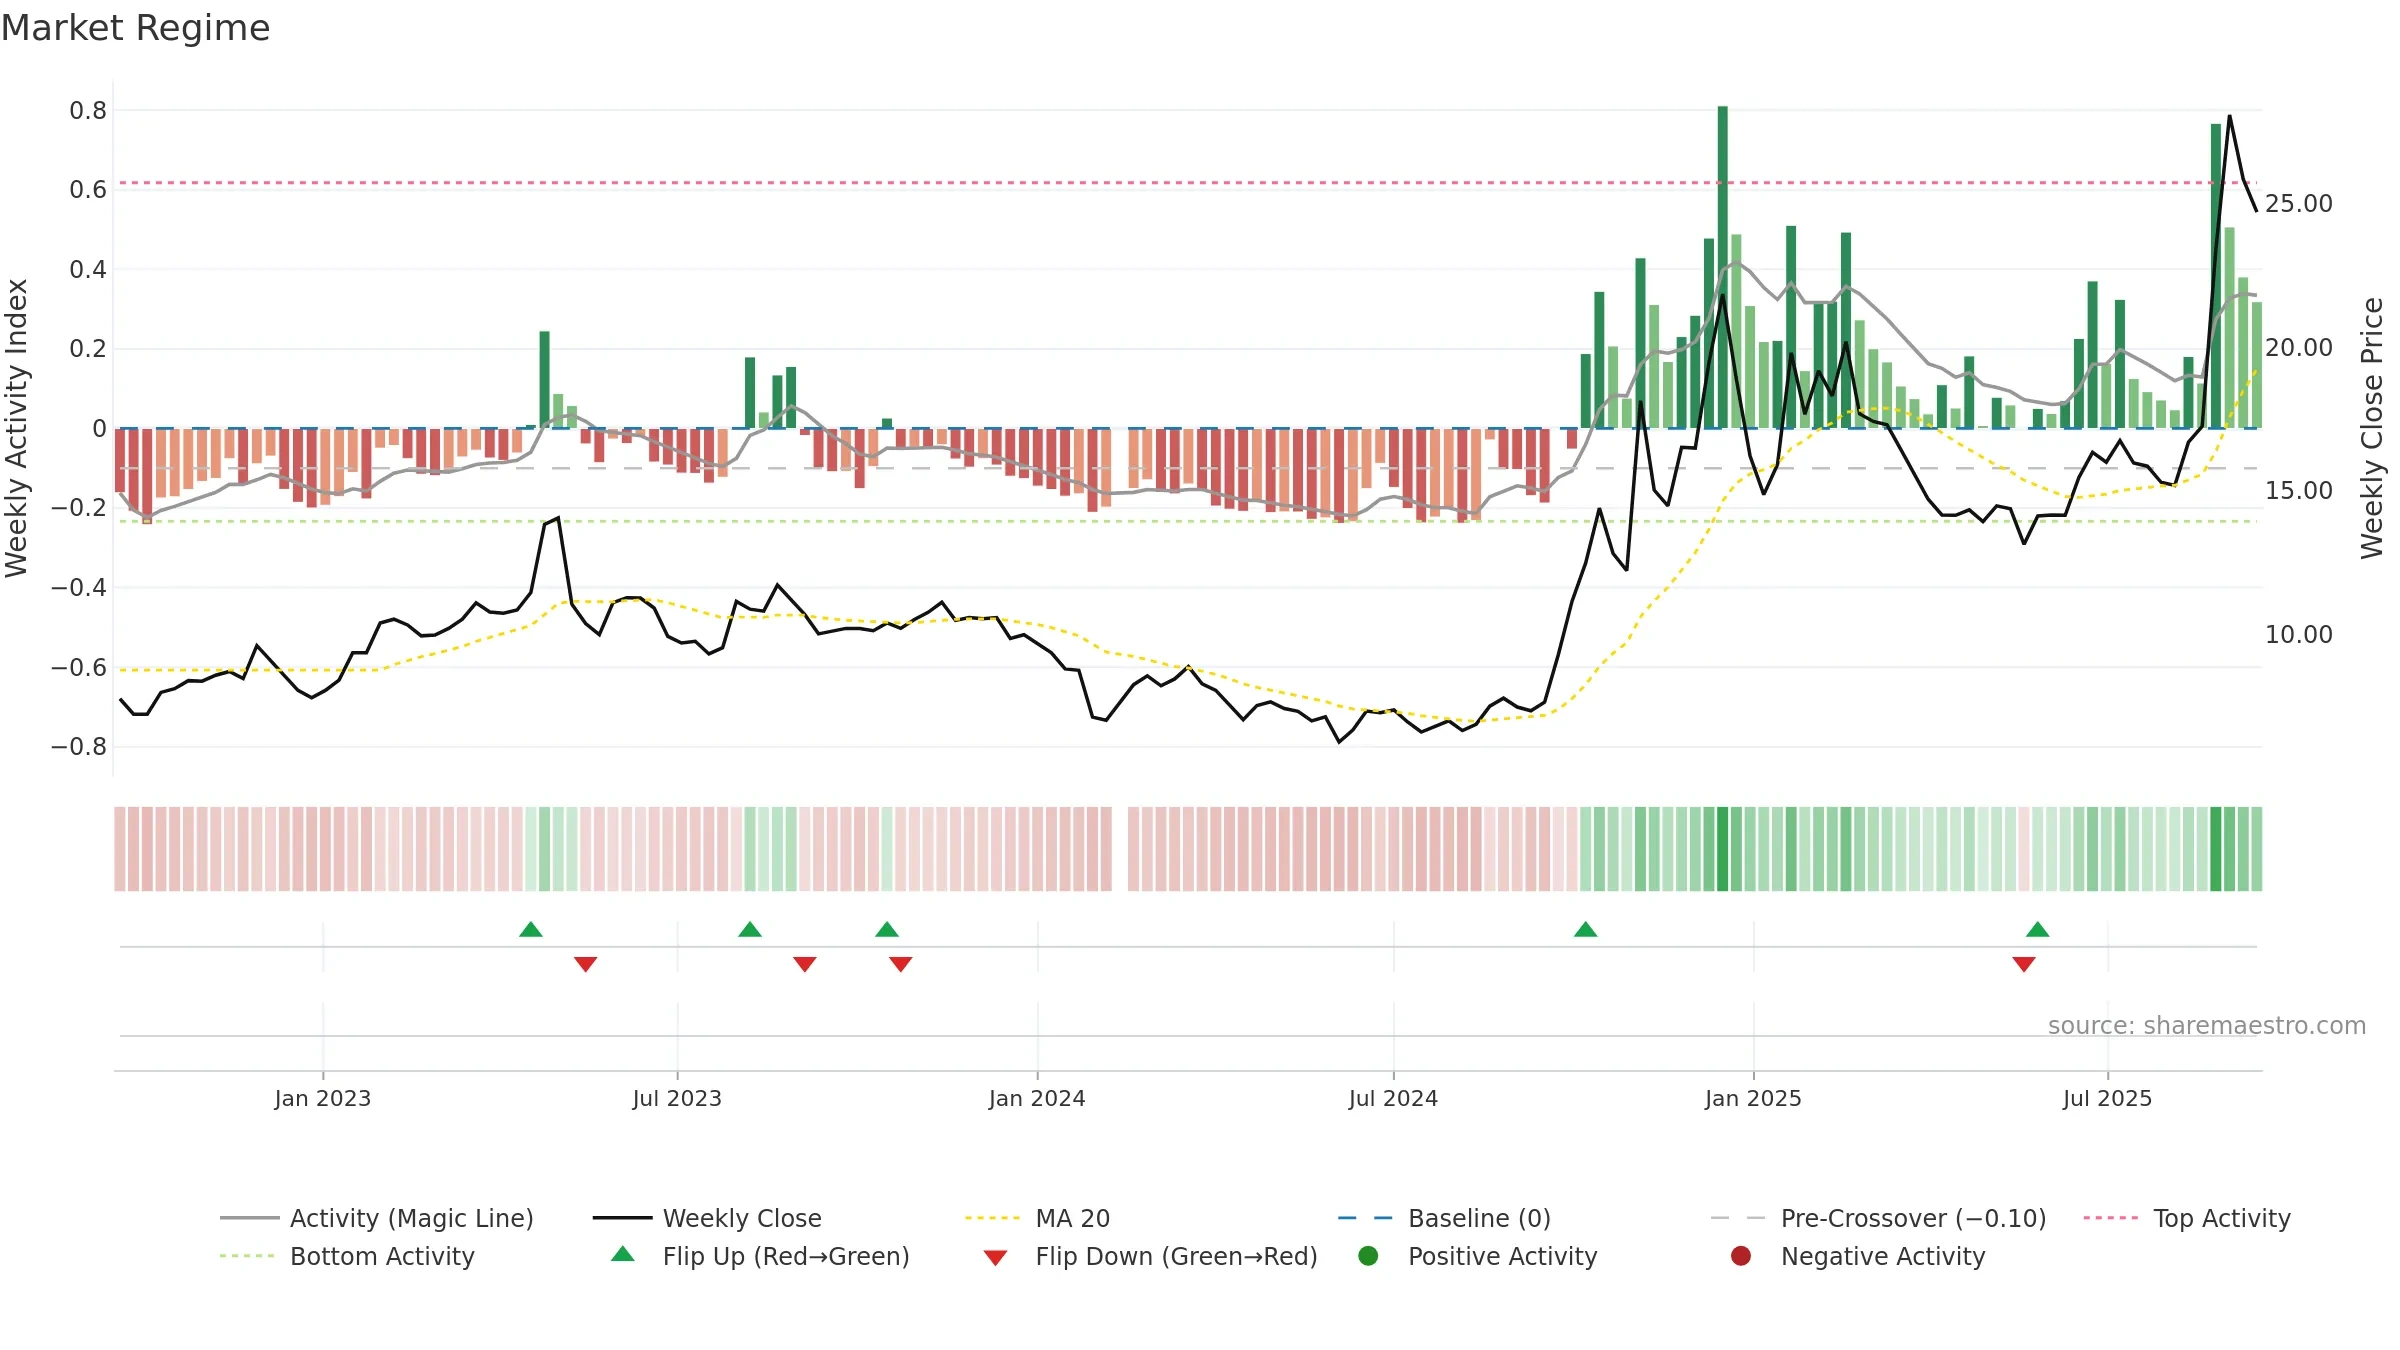Viewport: 2400px width, 1350px height.
Task: Click the 20.00 right axis price label
Action: [x=2299, y=348]
